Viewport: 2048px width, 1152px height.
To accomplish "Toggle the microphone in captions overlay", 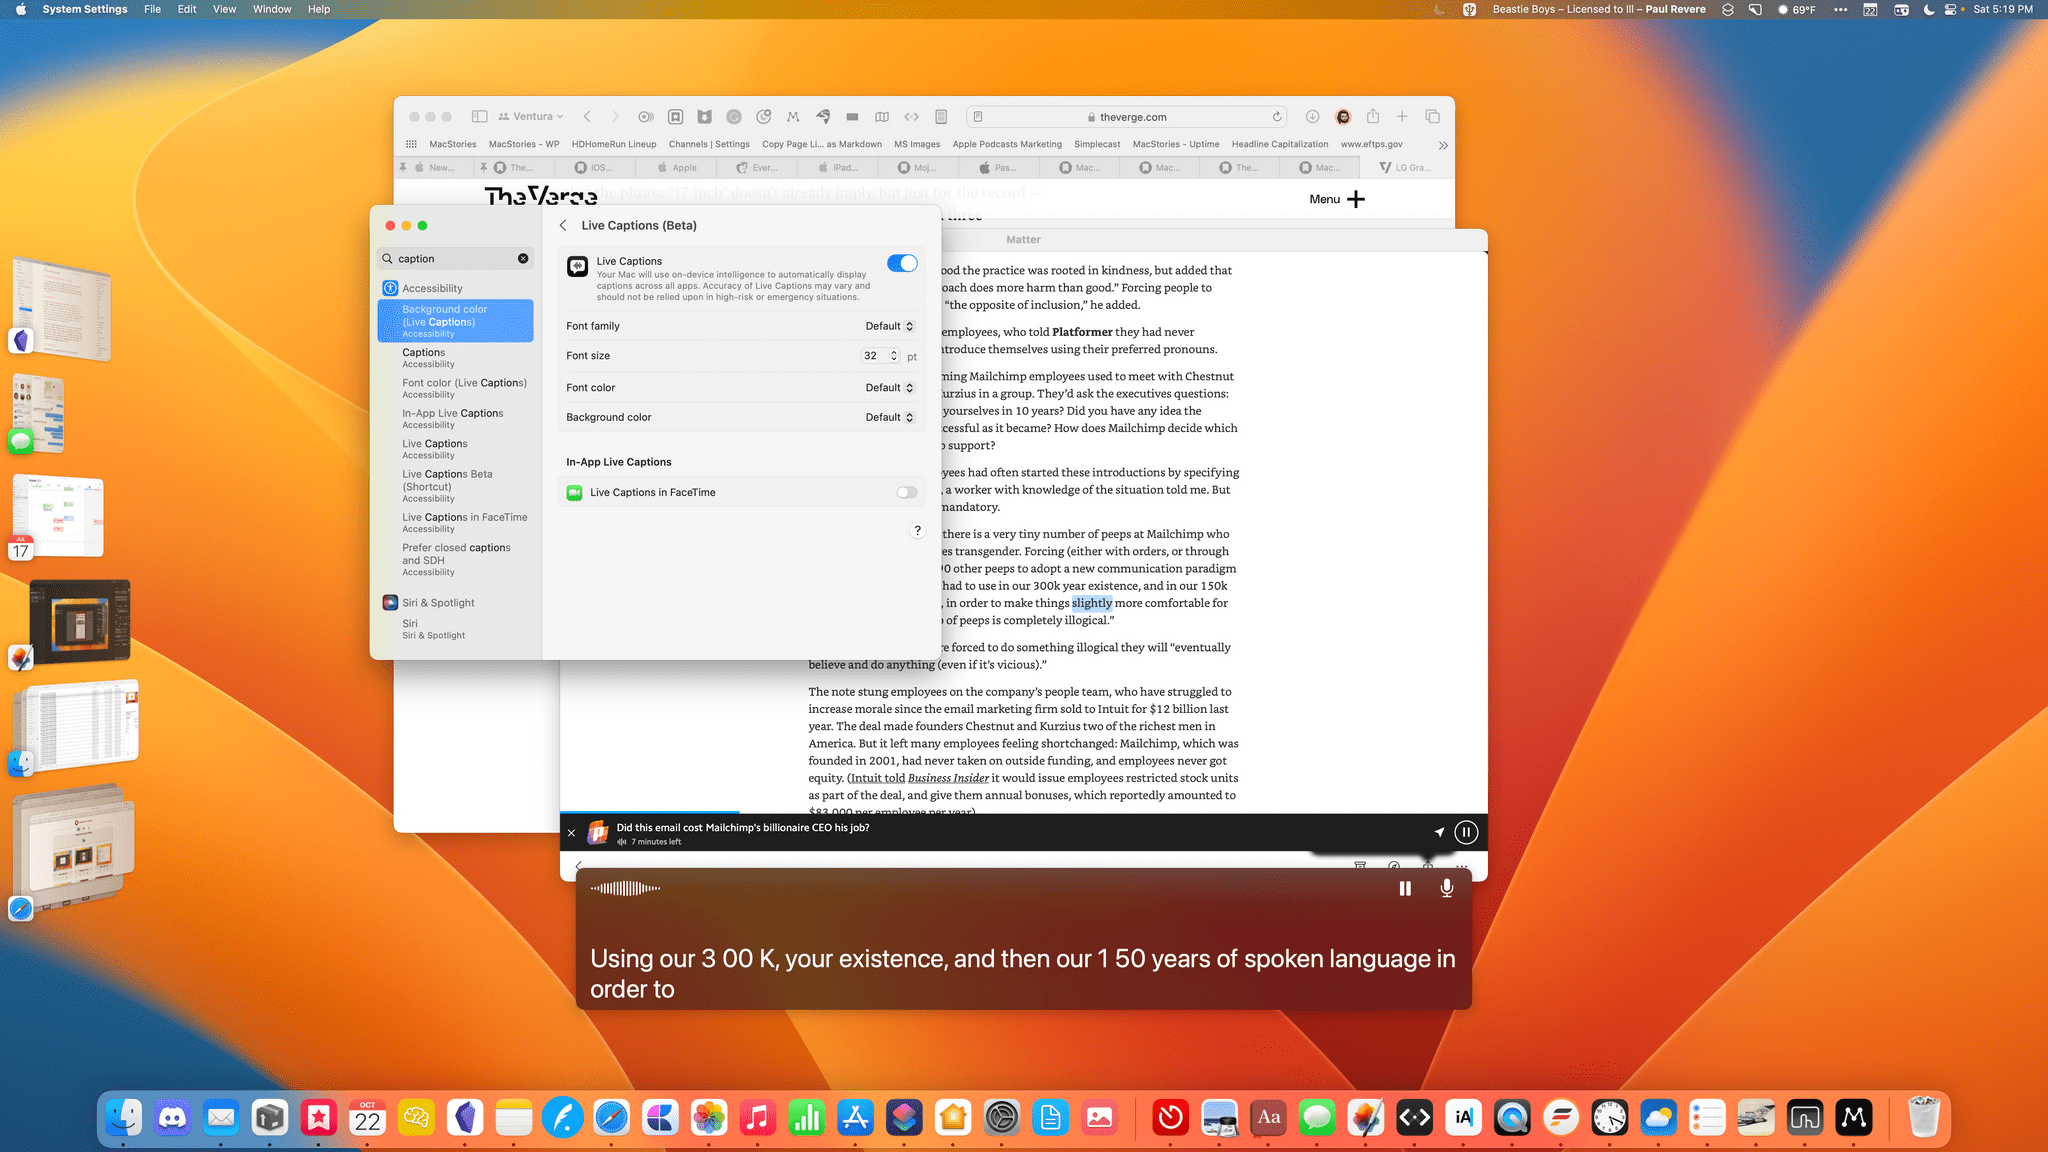I will point(1446,888).
